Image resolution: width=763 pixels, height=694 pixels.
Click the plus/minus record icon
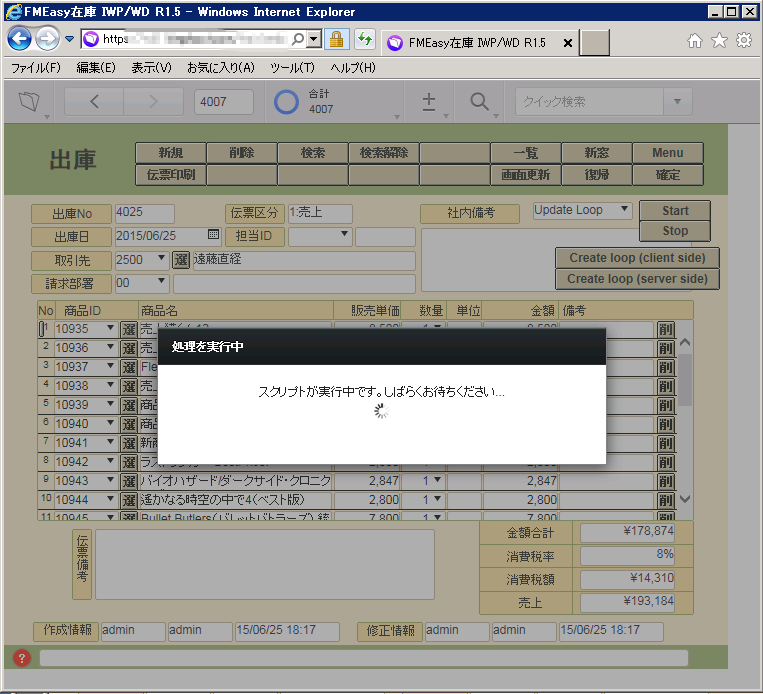(429, 102)
